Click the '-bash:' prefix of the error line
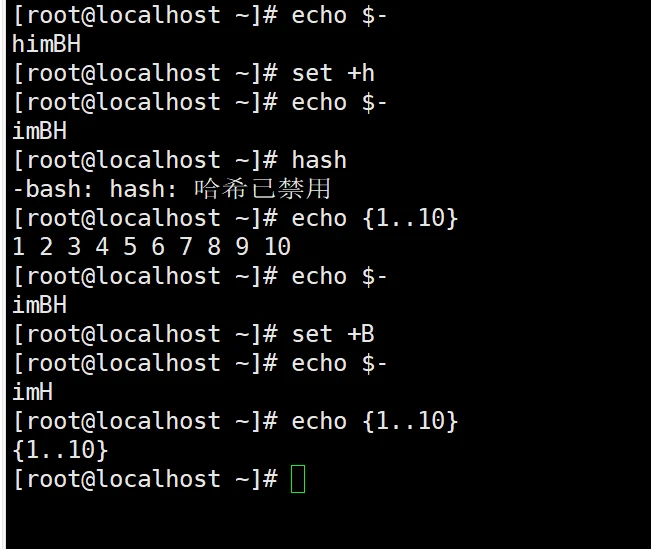Image resolution: width=651 pixels, height=549 pixels. coord(53,189)
